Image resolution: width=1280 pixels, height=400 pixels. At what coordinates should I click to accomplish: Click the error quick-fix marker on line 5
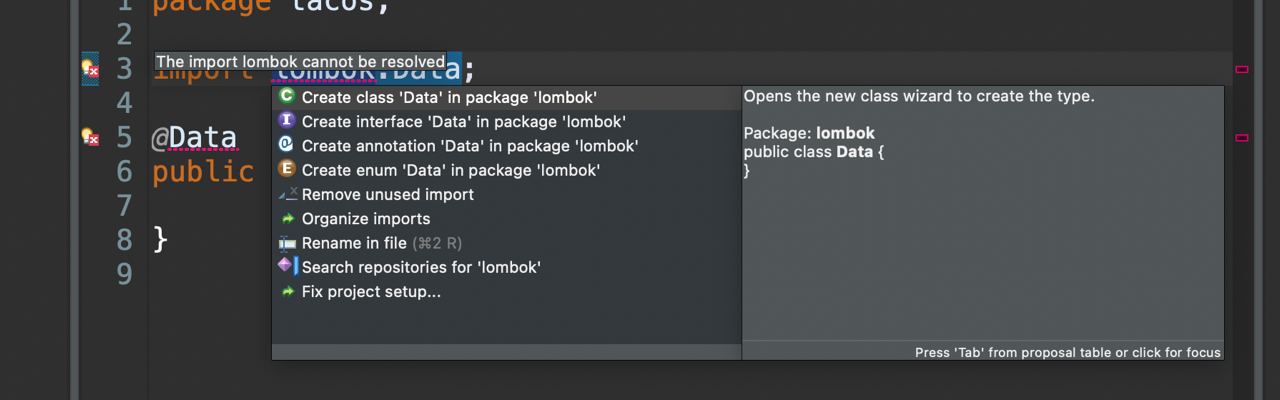pos(90,137)
